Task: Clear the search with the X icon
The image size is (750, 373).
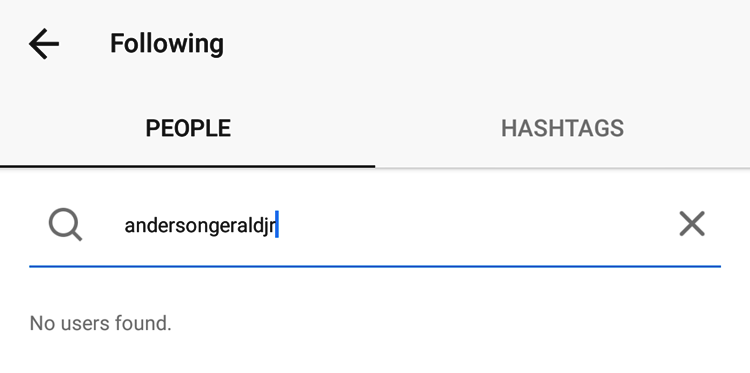Action: pyautogui.click(x=692, y=223)
